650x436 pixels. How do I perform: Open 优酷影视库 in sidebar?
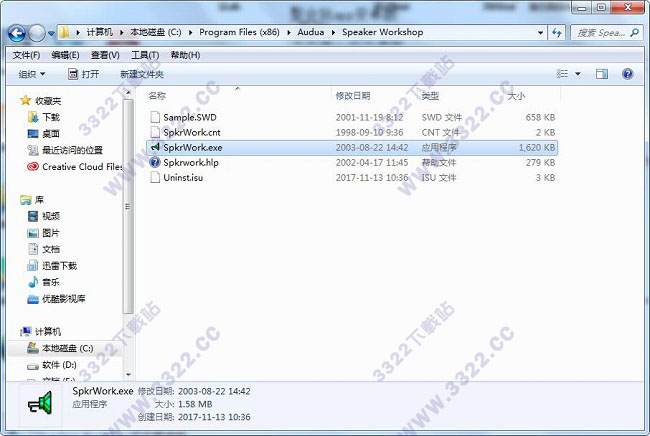(63, 299)
